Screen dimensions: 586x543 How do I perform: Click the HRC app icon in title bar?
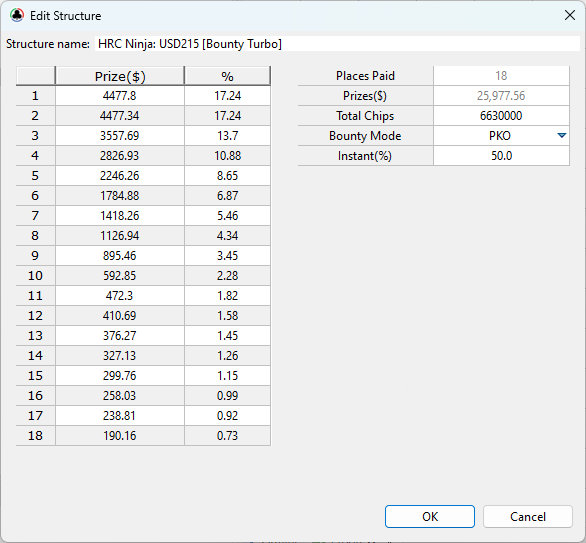point(17,15)
